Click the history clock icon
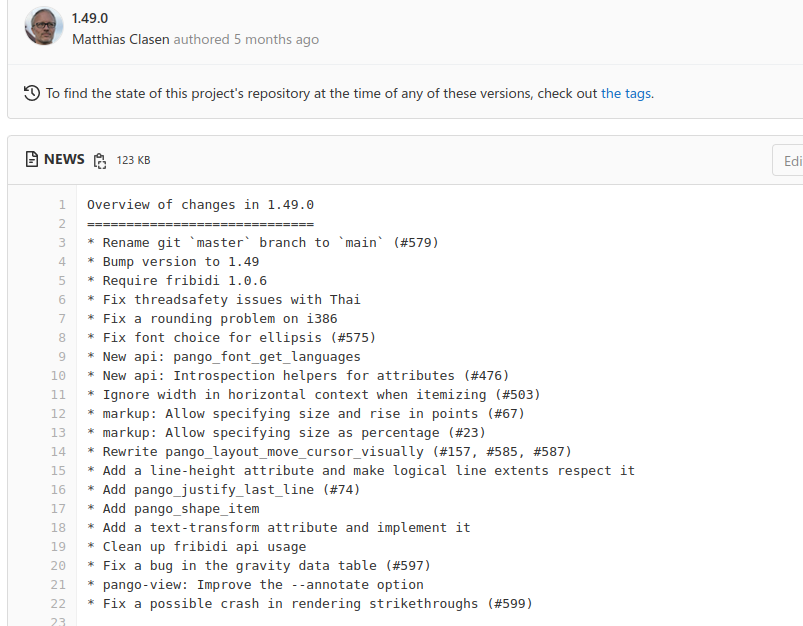The height and width of the screenshot is (626, 803). click(x=32, y=93)
